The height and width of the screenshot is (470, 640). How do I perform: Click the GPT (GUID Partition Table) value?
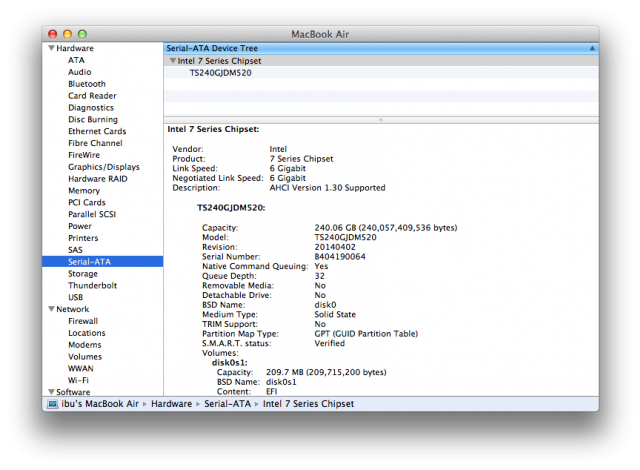[x=366, y=334]
